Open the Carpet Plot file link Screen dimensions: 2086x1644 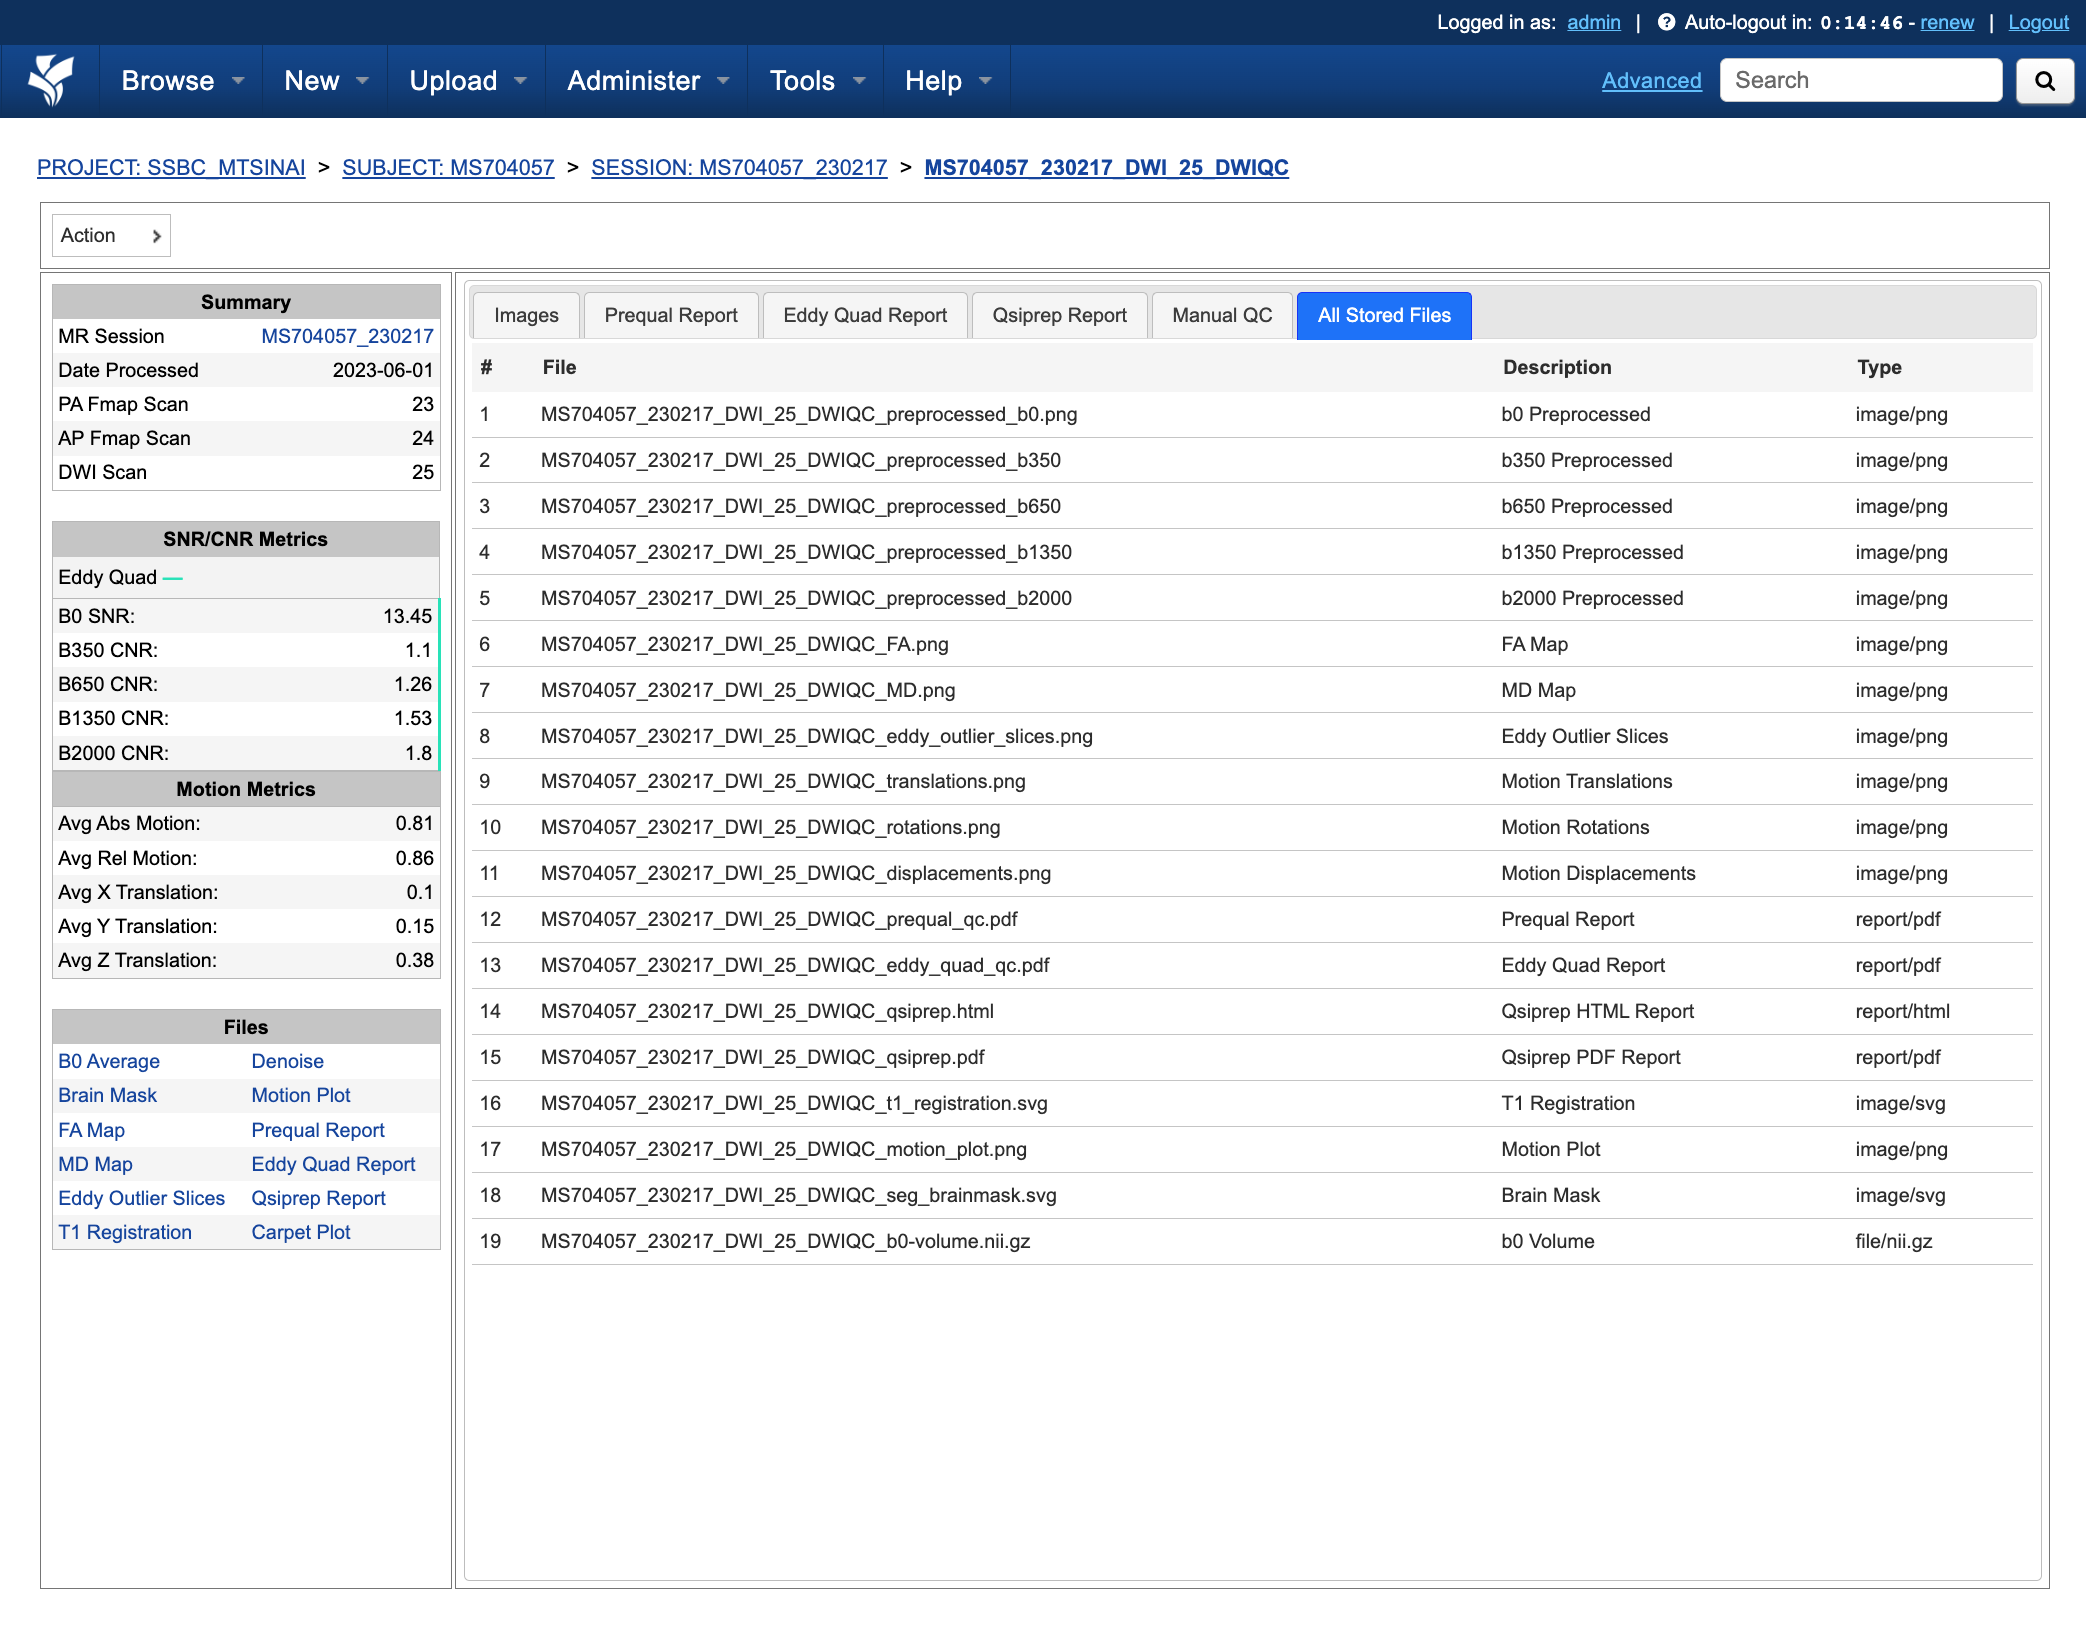[301, 1232]
